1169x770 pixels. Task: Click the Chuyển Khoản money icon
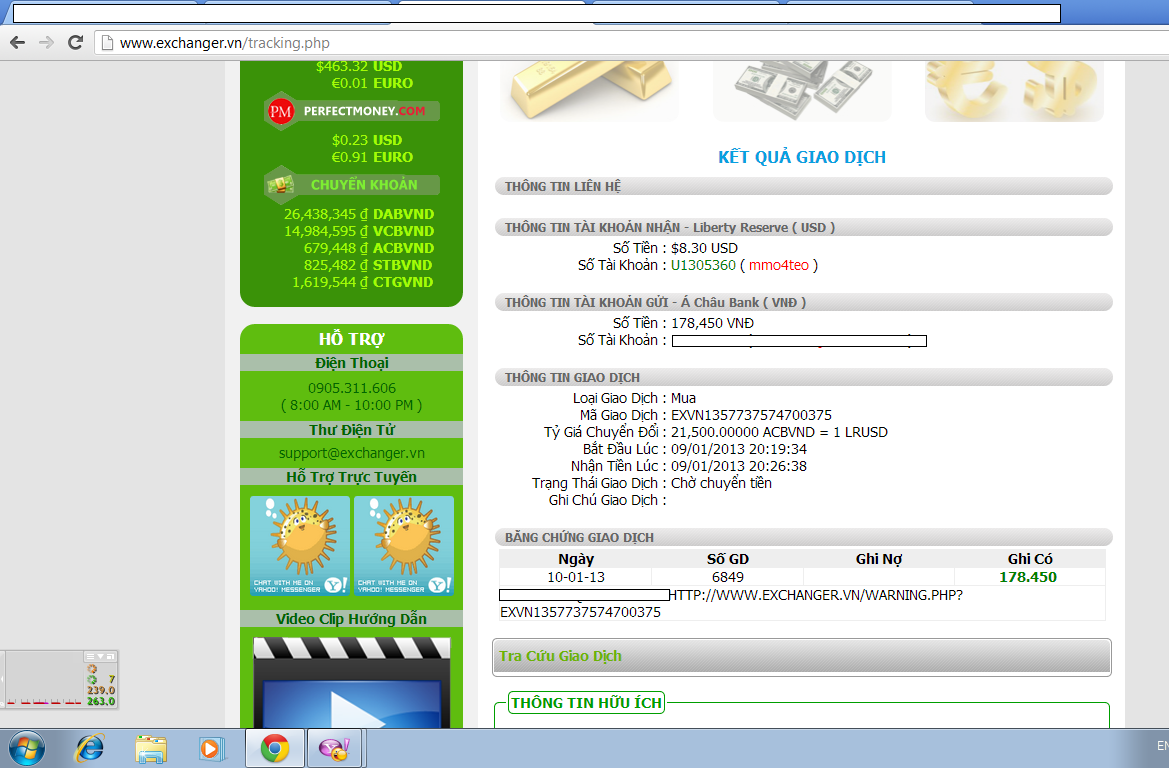pyautogui.click(x=280, y=185)
